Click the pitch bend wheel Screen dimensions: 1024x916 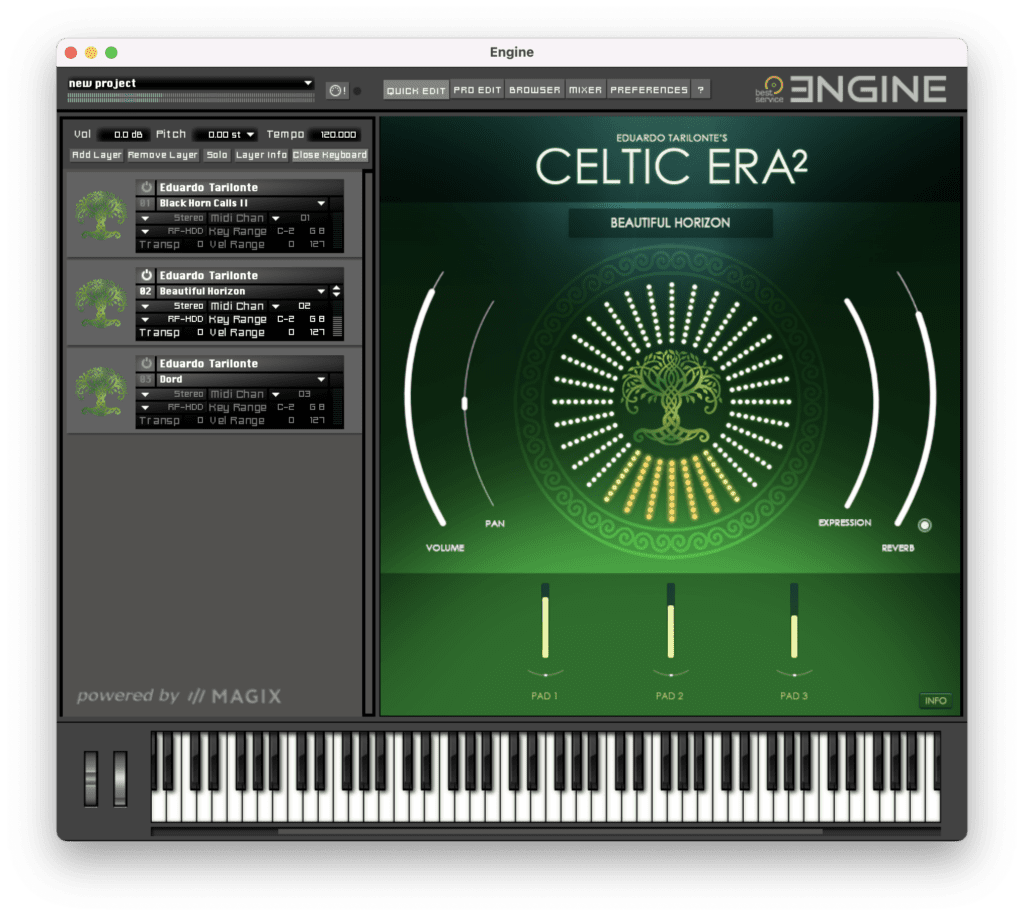91,778
